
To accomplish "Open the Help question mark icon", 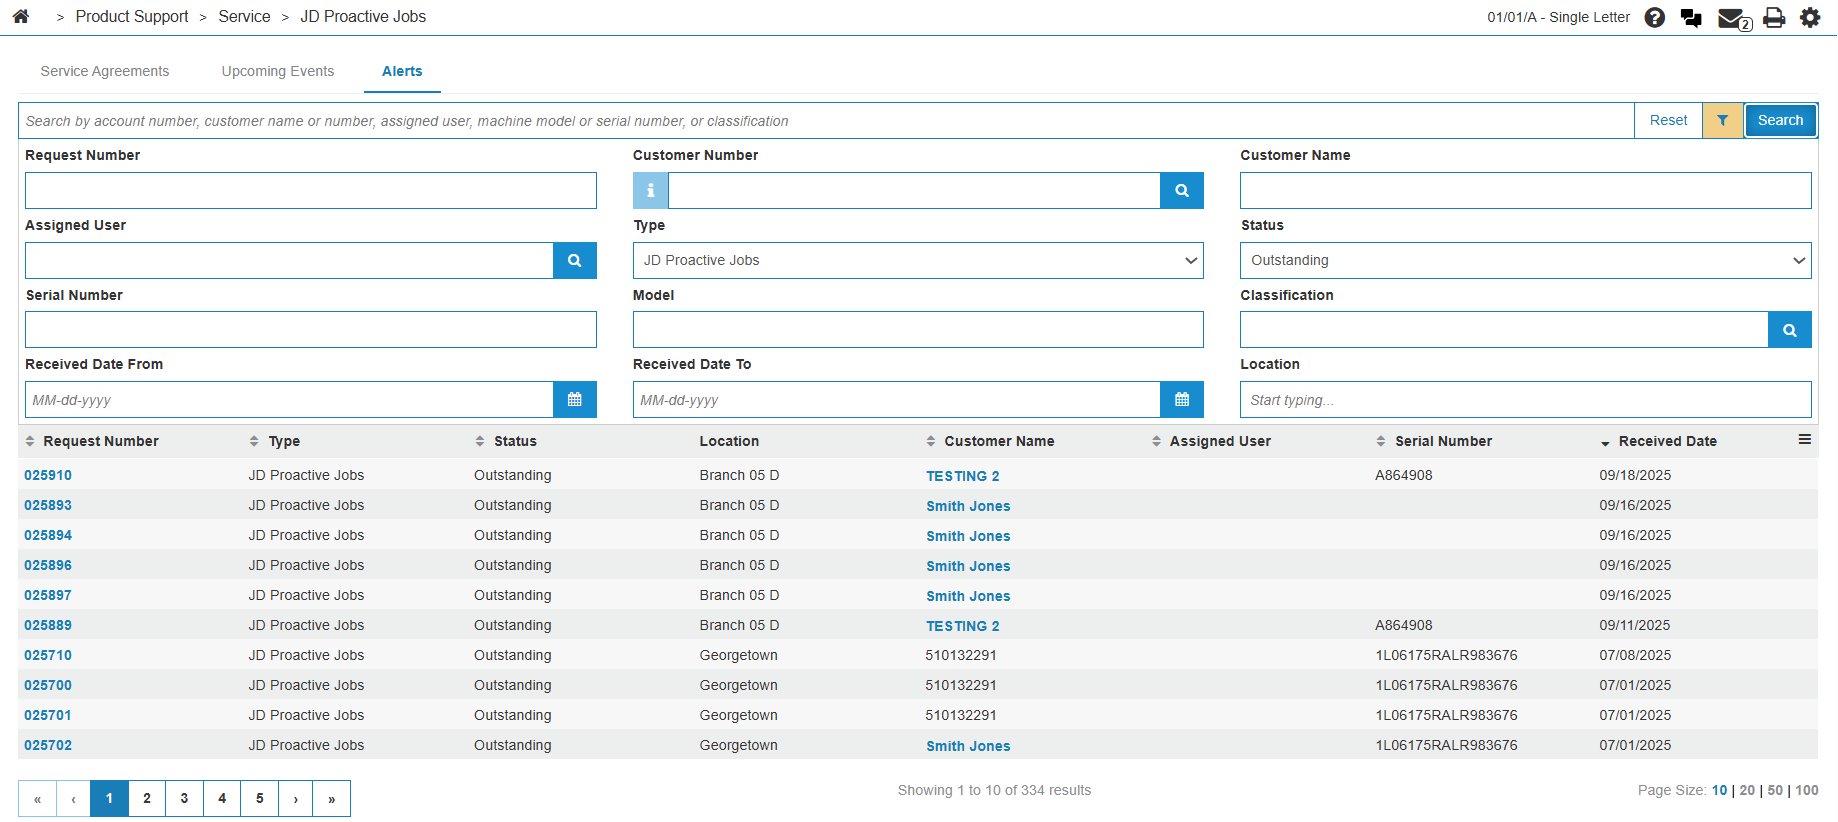I will [x=1655, y=18].
